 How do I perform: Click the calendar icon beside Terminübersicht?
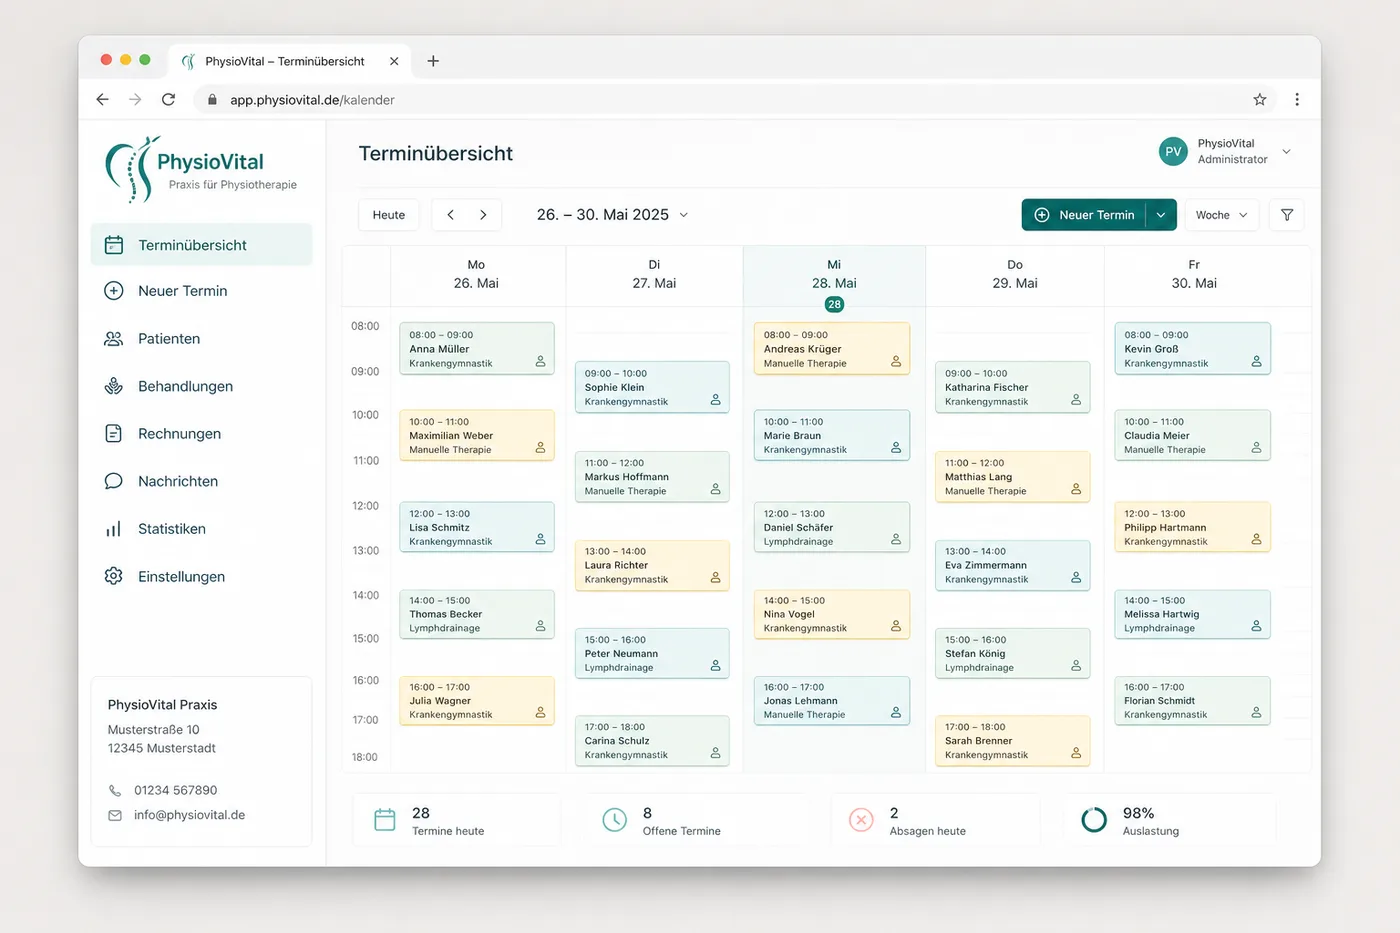coord(114,245)
